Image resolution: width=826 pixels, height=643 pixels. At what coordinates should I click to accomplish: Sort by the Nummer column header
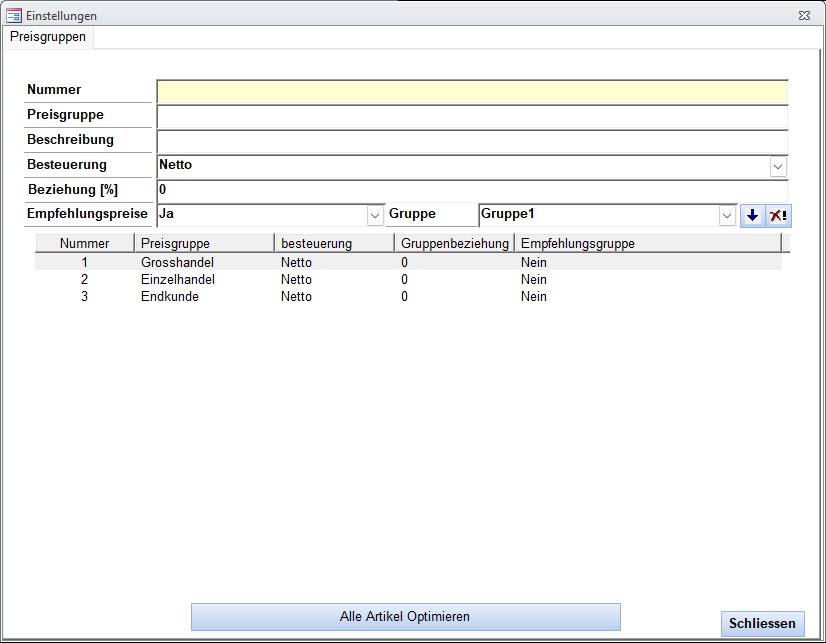click(84, 243)
